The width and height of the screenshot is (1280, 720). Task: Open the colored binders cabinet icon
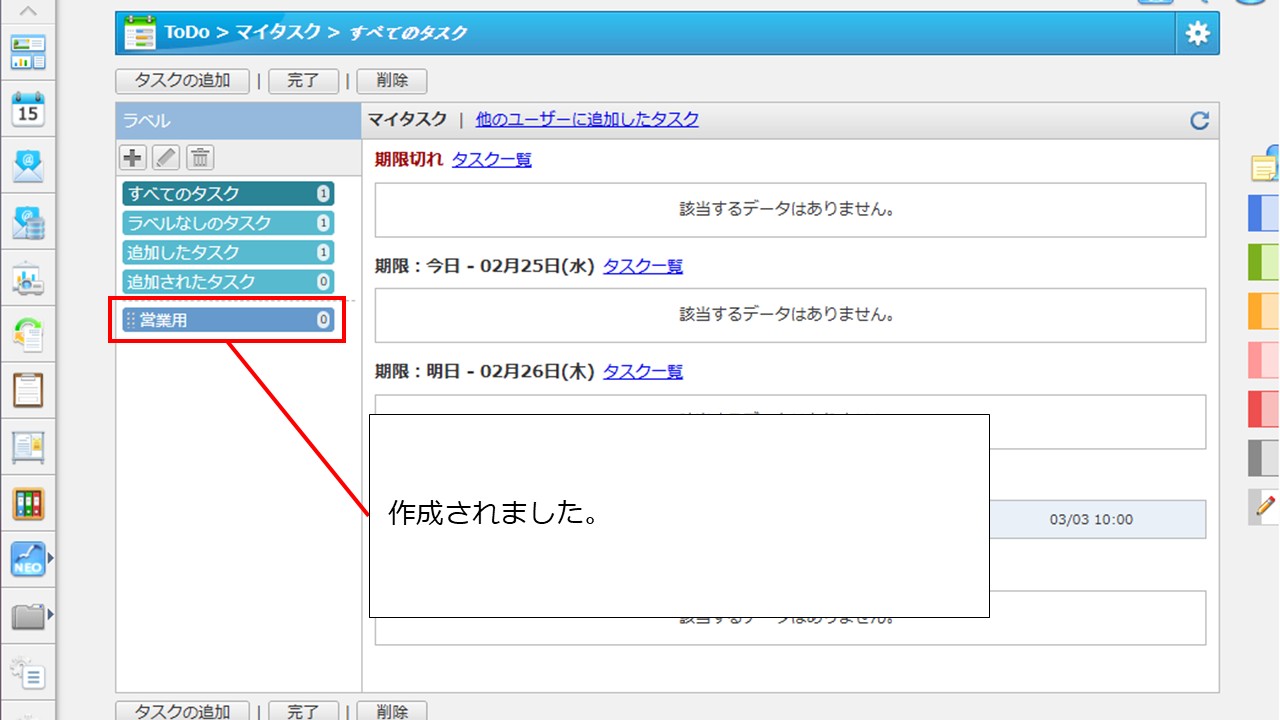click(28, 503)
